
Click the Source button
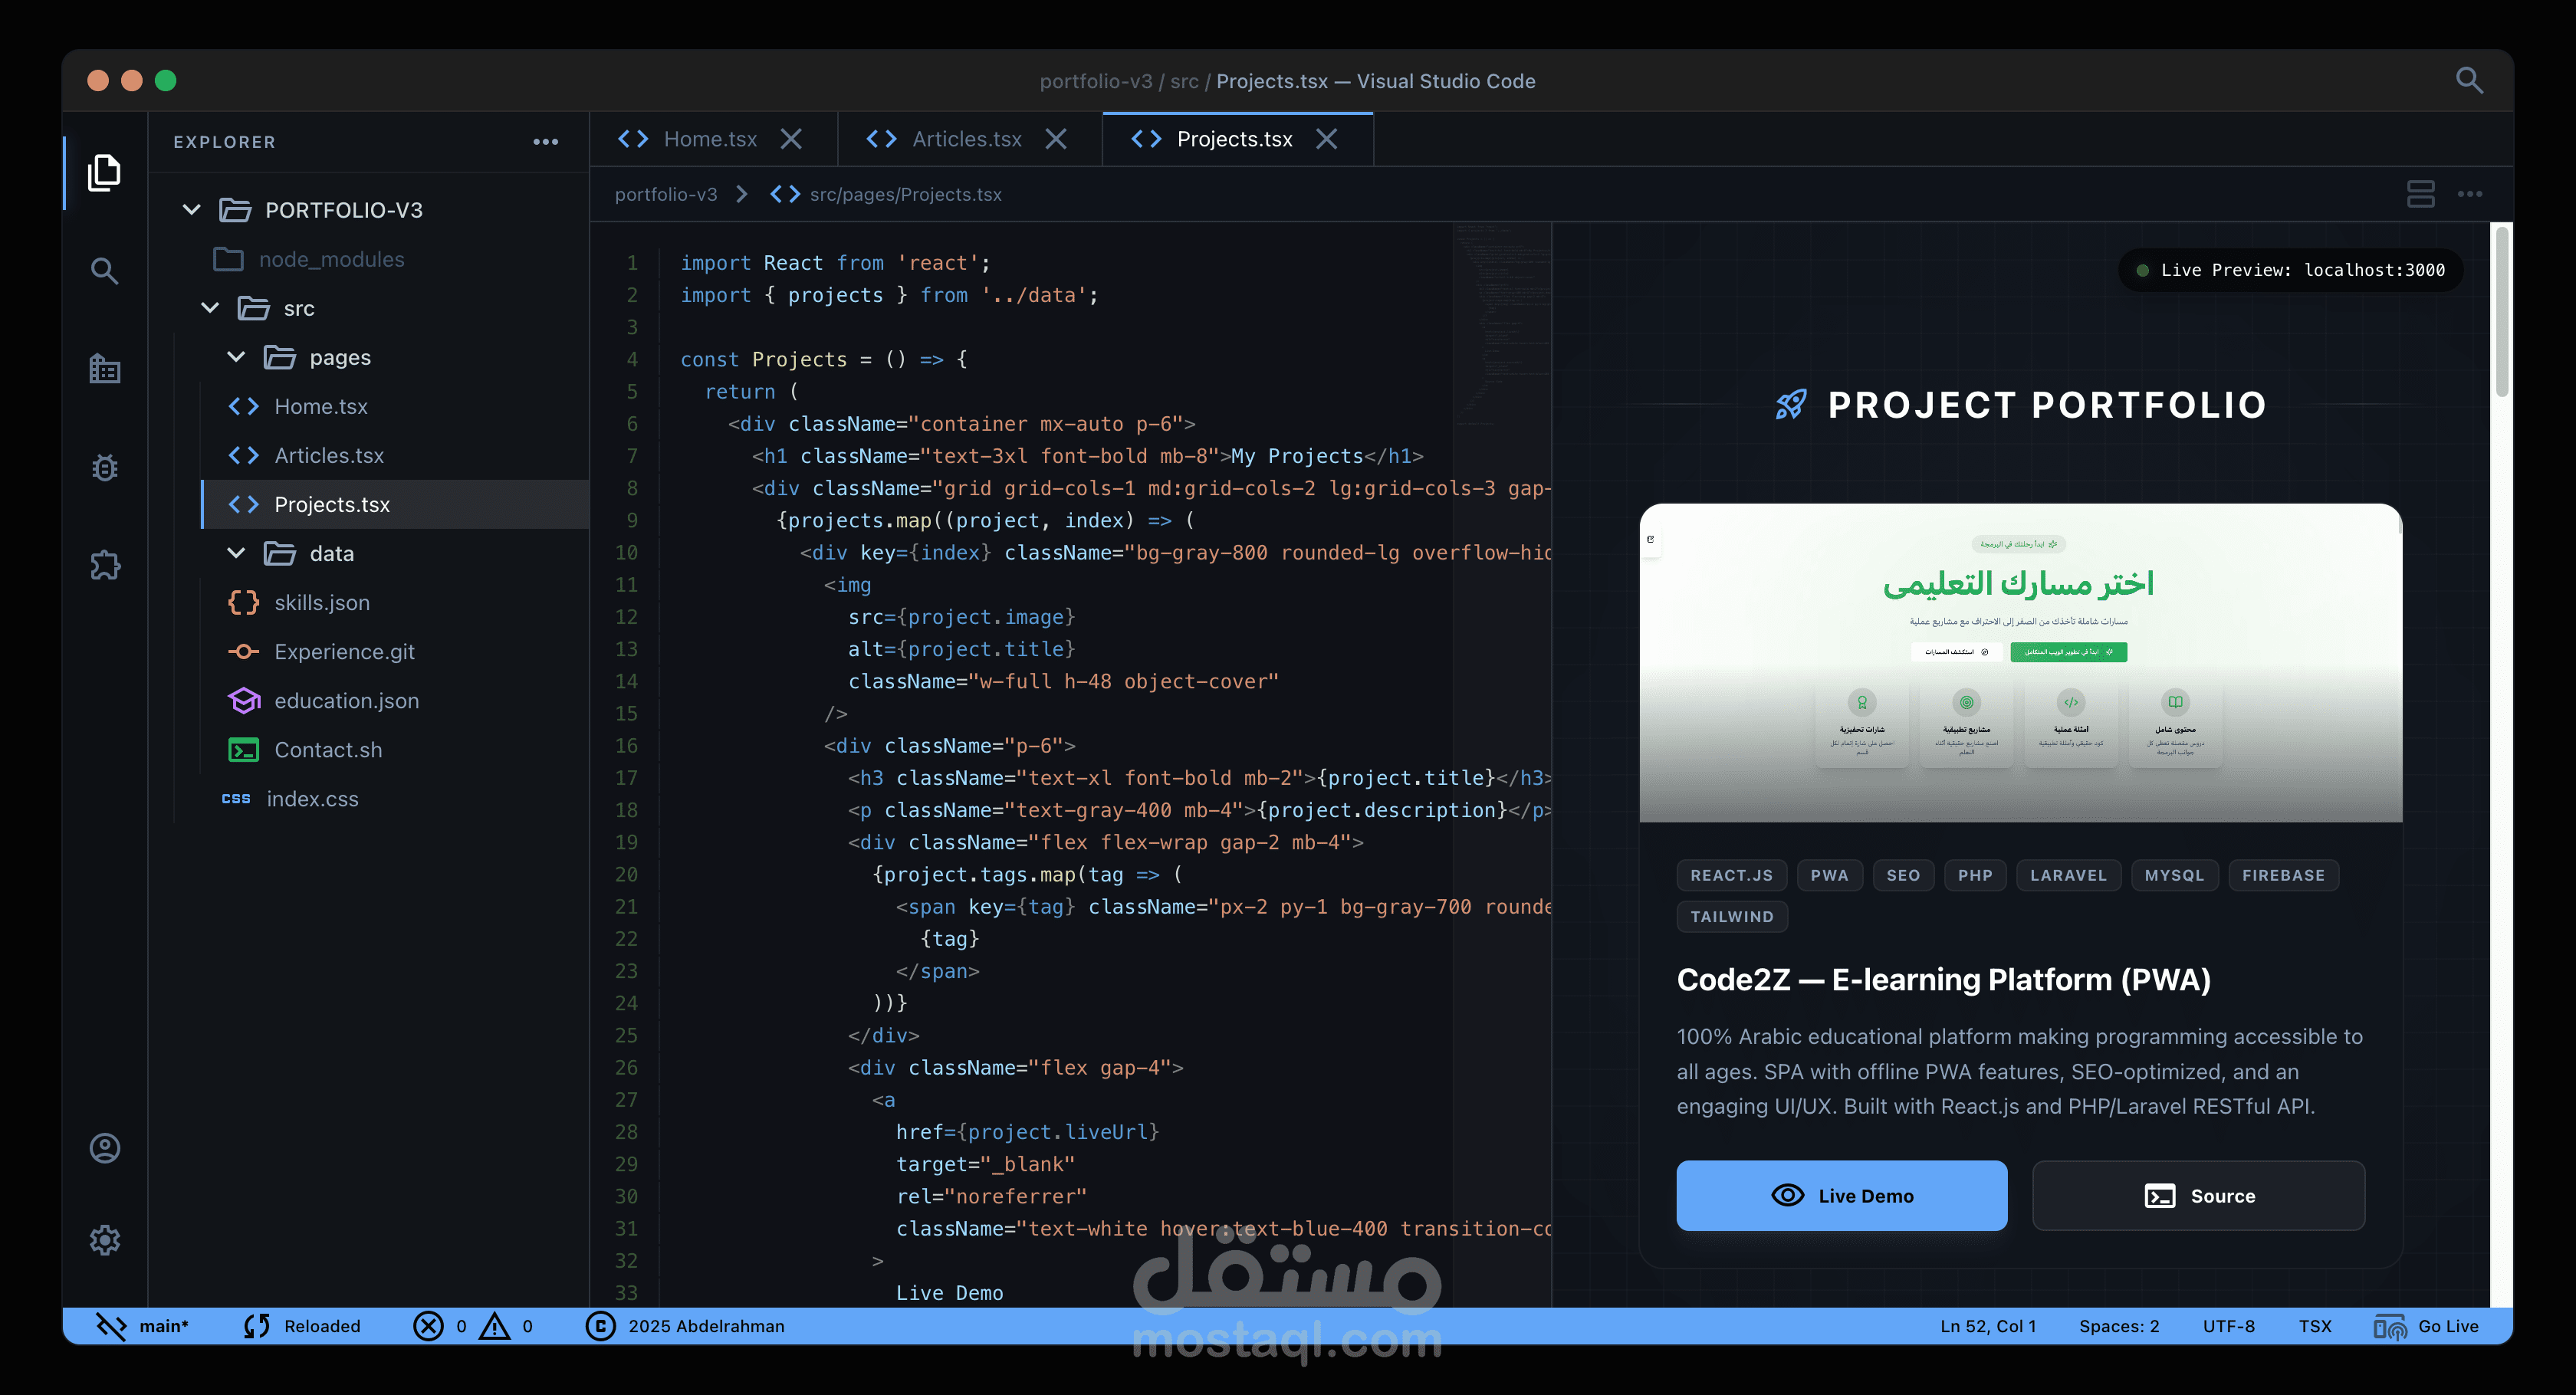(2198, 1195)
